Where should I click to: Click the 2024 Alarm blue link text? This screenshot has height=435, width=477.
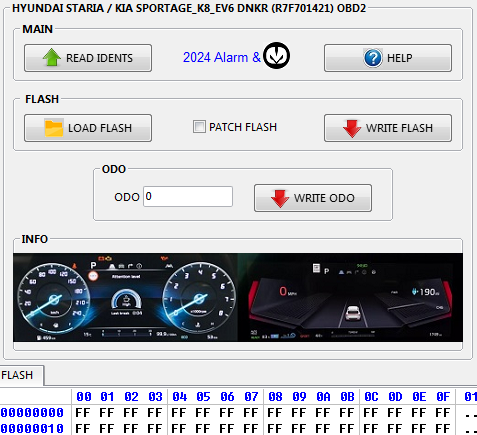[x=222, y=57]
